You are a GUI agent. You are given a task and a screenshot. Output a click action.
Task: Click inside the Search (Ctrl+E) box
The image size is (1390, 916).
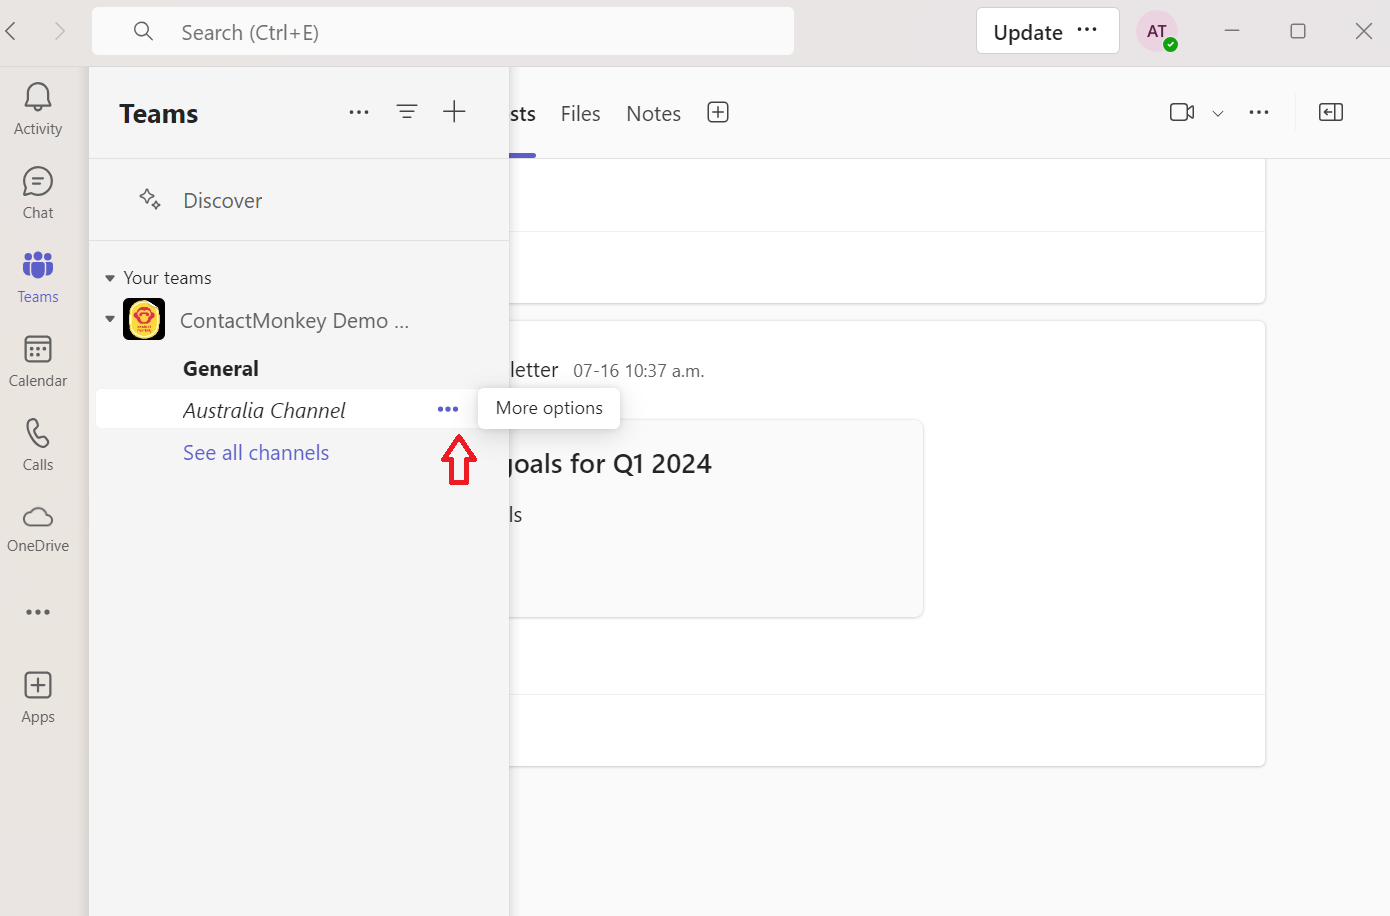[x=443, y=32]
